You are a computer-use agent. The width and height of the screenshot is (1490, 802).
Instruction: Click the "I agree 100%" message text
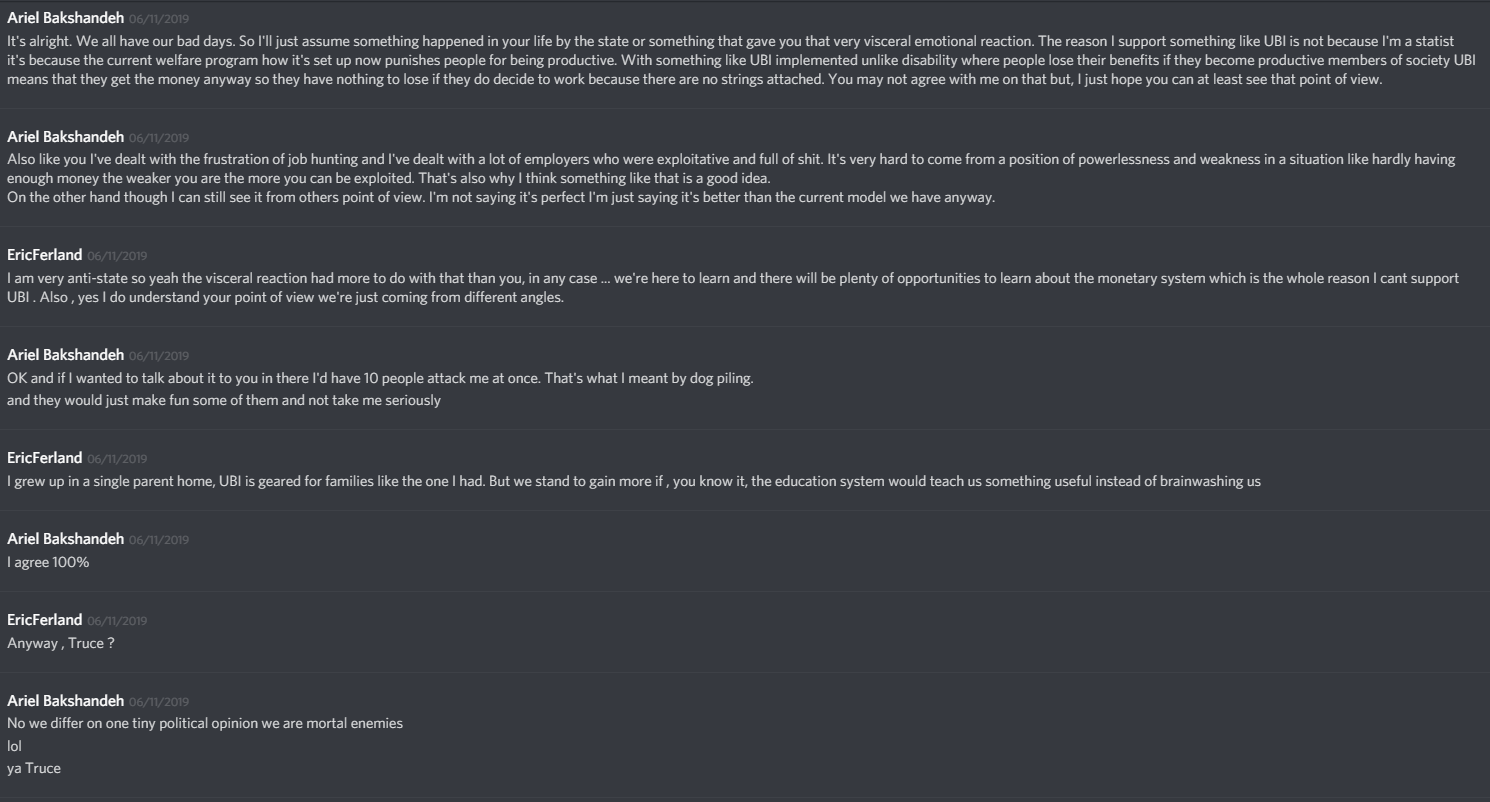[x=48, y=562]
